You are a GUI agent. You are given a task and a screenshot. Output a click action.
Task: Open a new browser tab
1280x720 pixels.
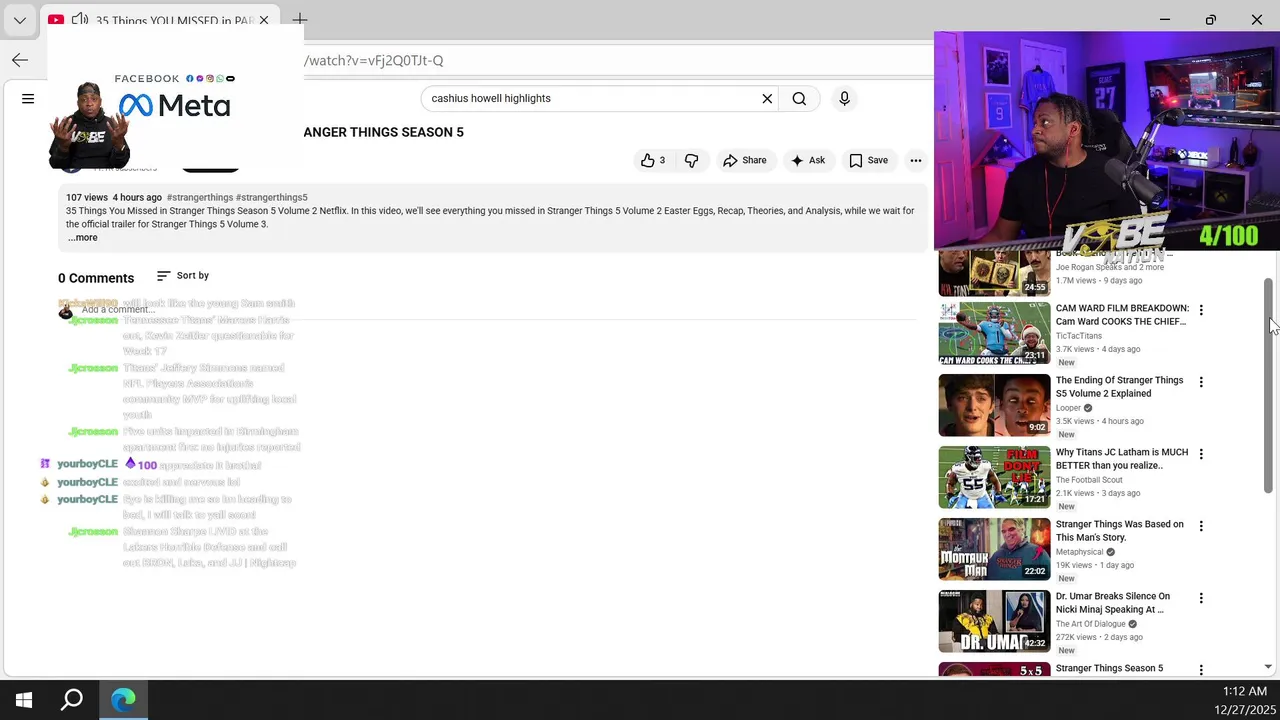(x=300, y=20)
